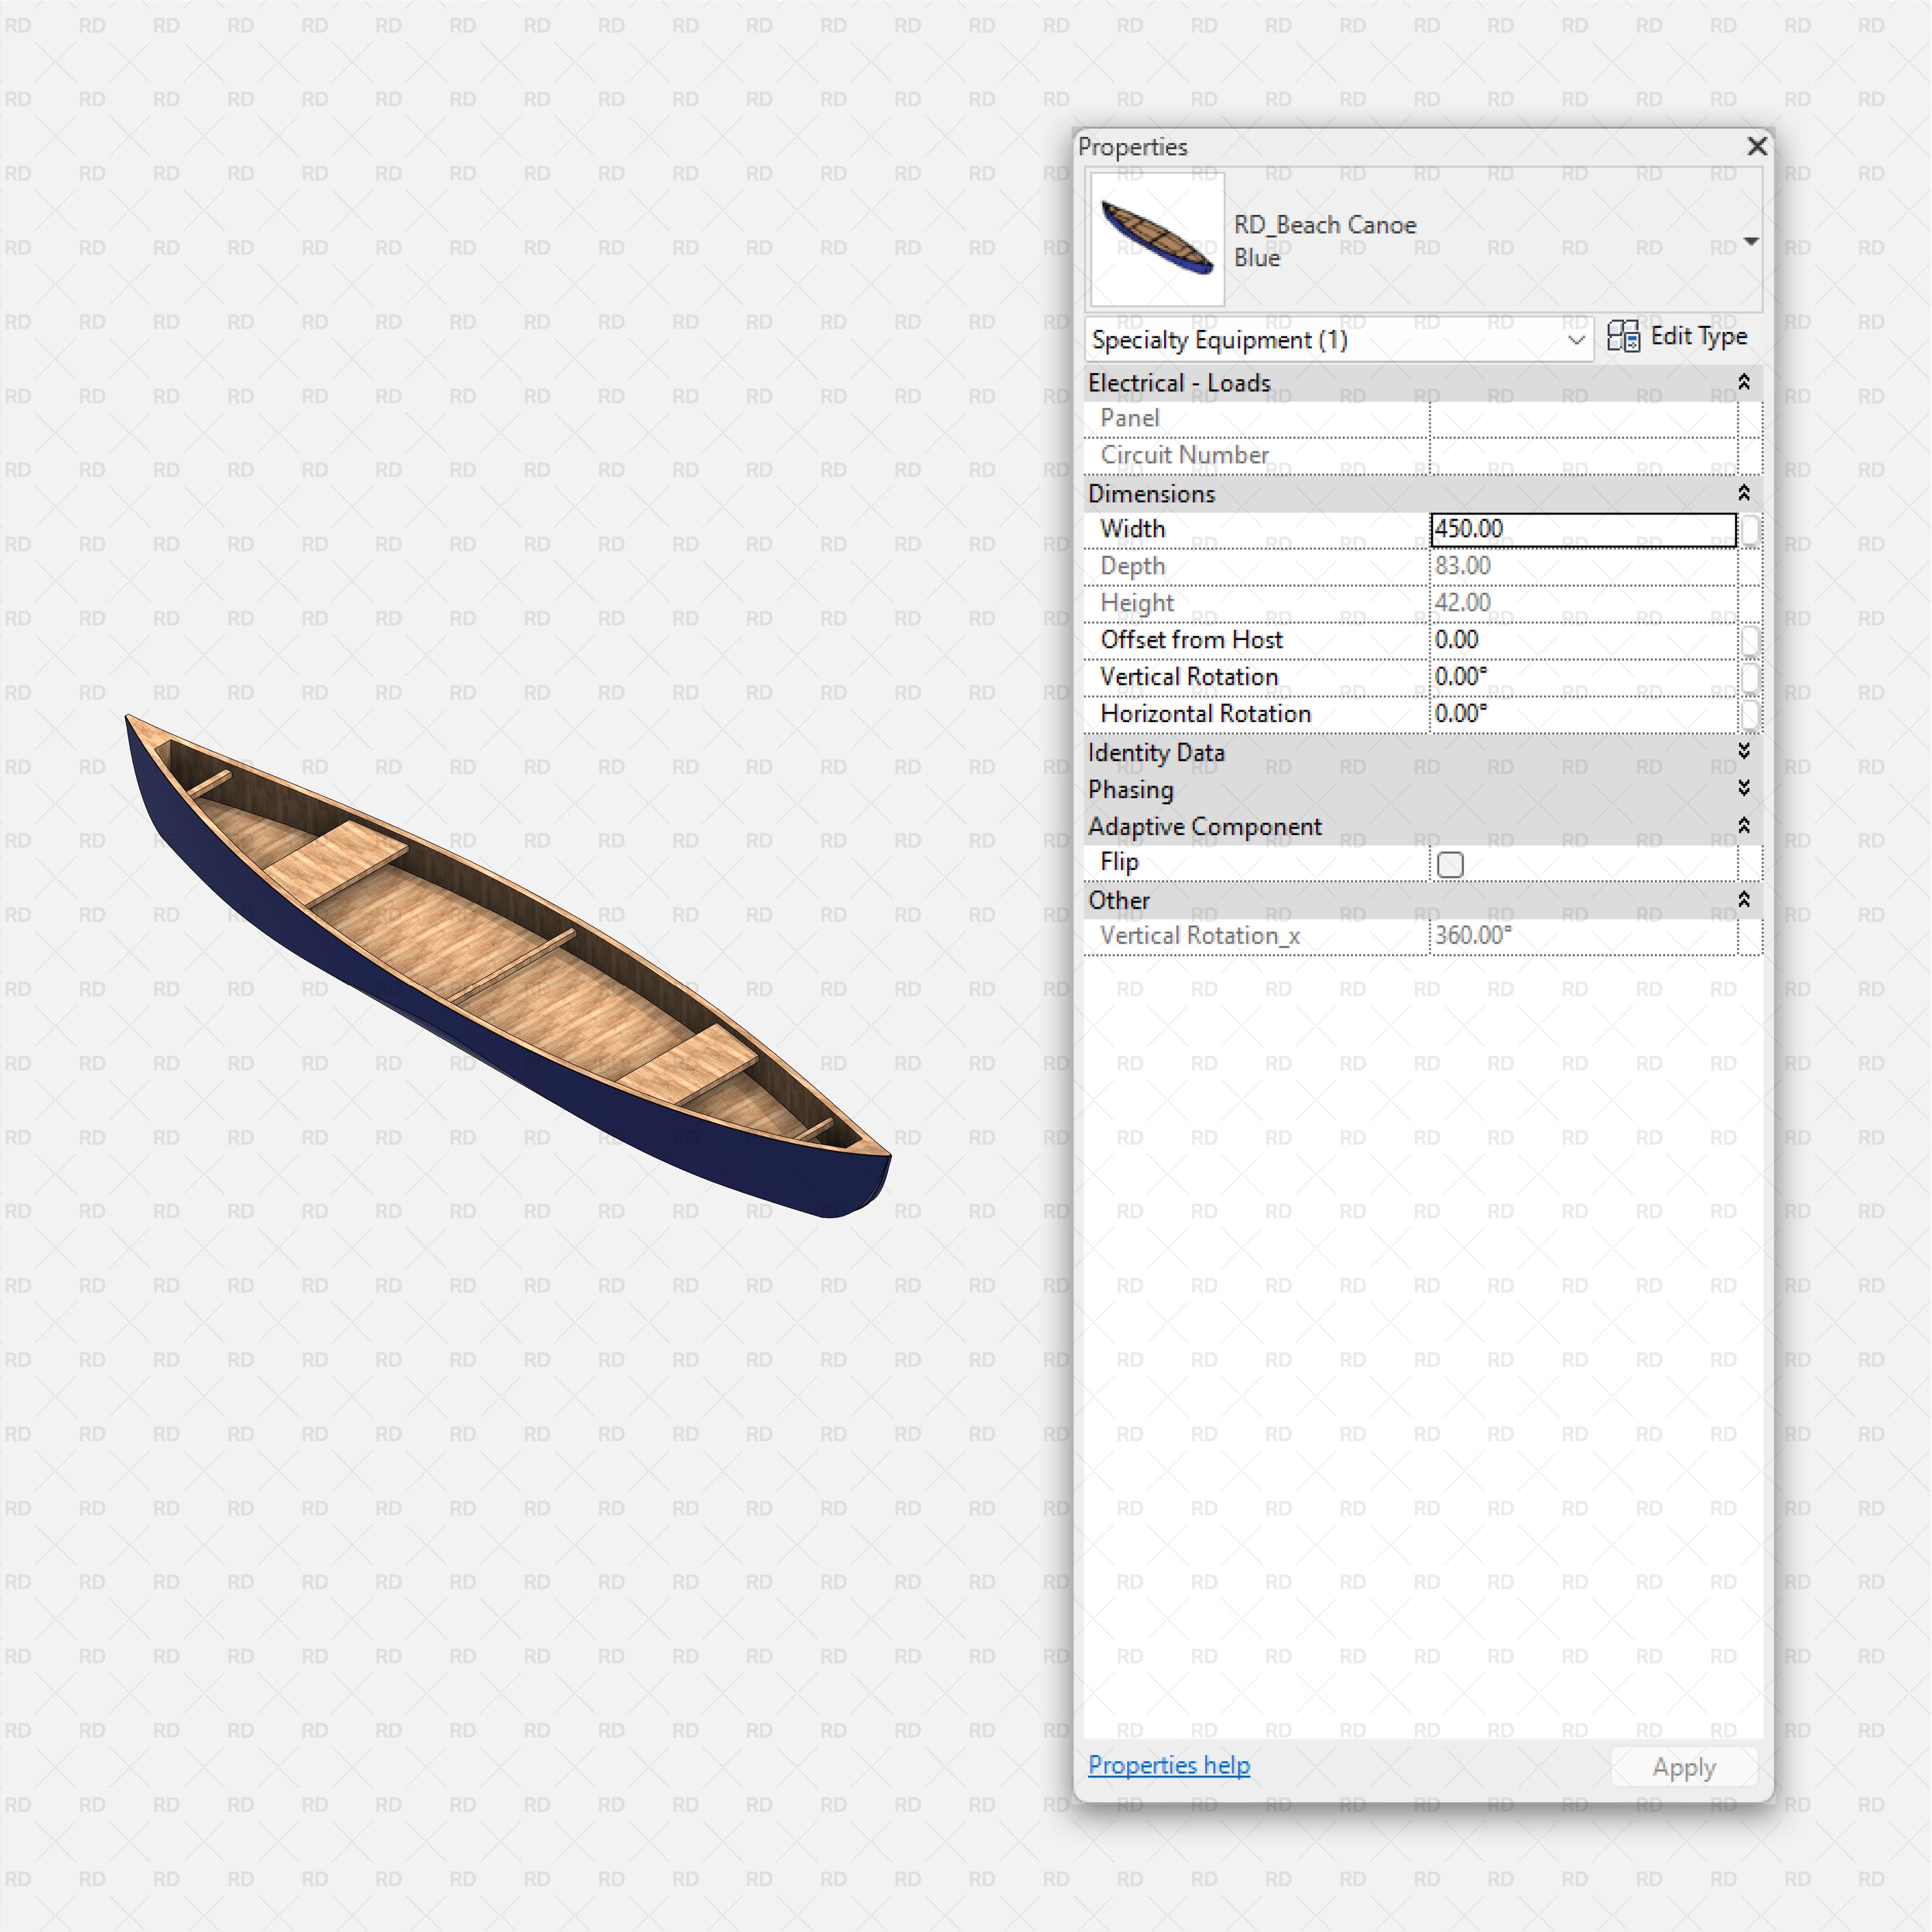
Task: Collapse the Dimensions section
Action: tap(1743, 493)
